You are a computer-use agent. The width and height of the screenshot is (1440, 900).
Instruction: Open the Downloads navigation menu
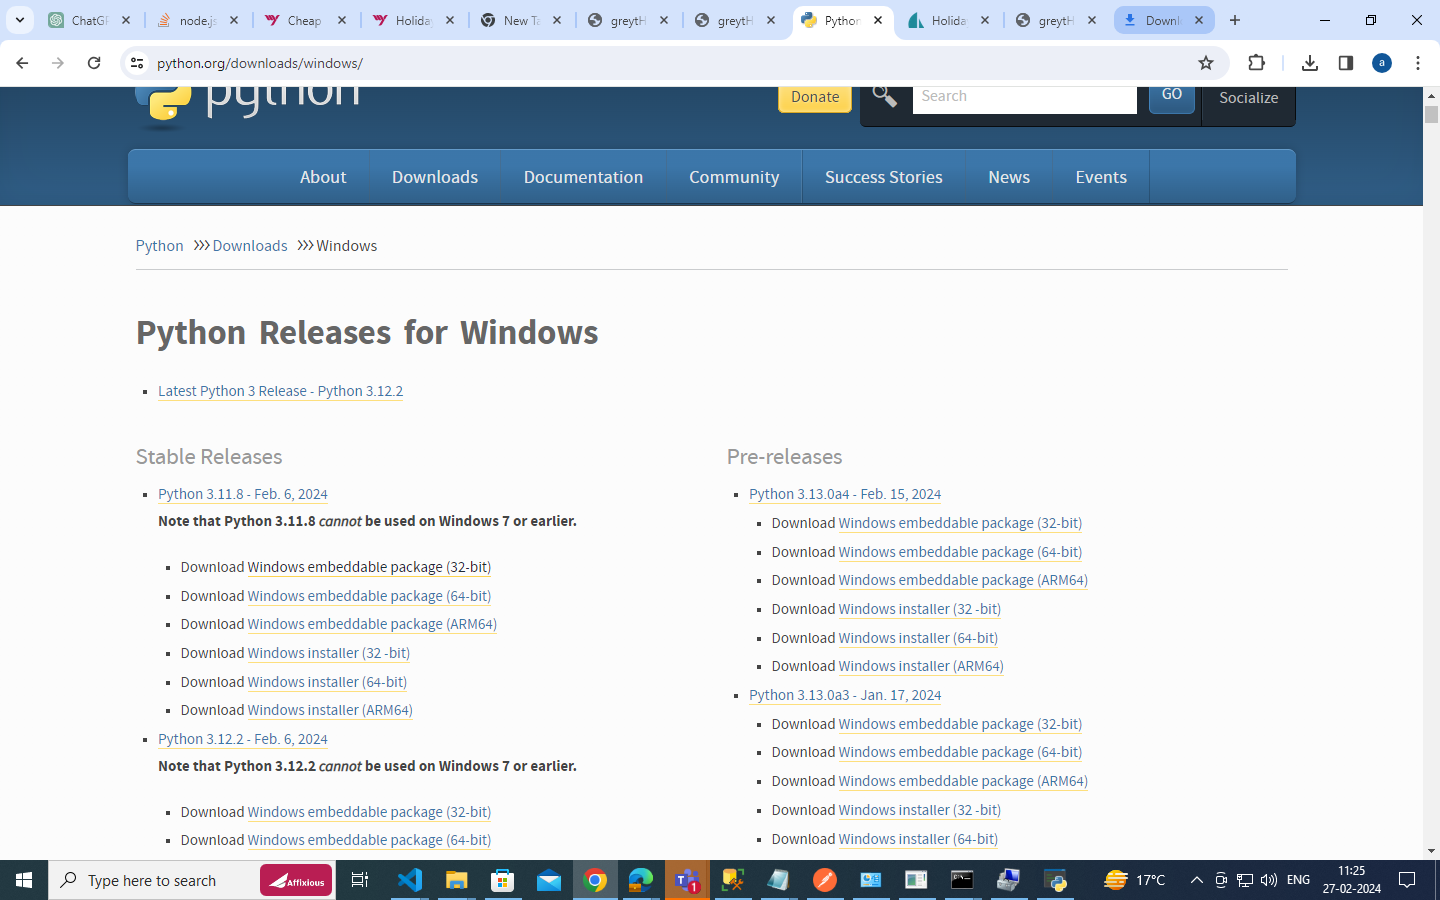click(435, 177)
